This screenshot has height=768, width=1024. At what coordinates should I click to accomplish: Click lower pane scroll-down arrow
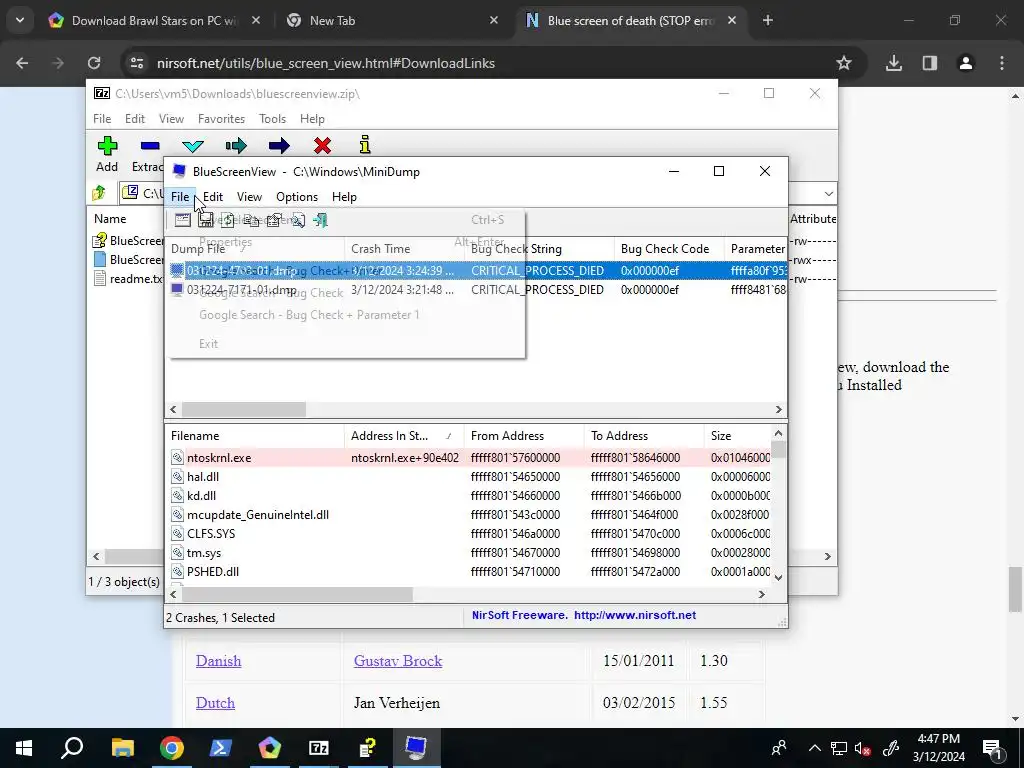[x=778, y=577]
